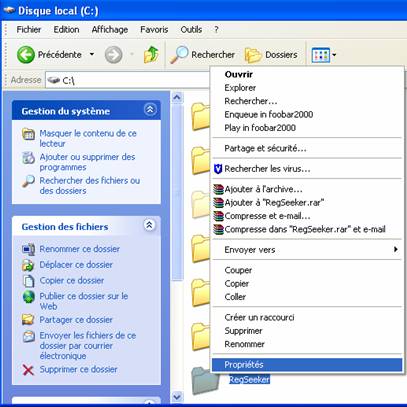The height and width of the screenshot is (407, 407).
Task: Expand the Envoyer vers submenu
Action: coord(307,250)
